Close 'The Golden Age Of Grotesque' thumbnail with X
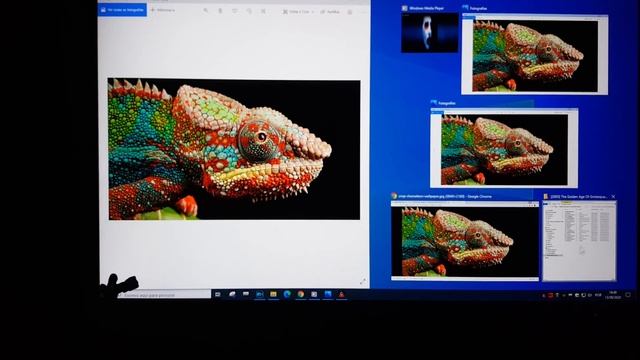This screenshot has width=640, height=360. [x=613, y=197]
